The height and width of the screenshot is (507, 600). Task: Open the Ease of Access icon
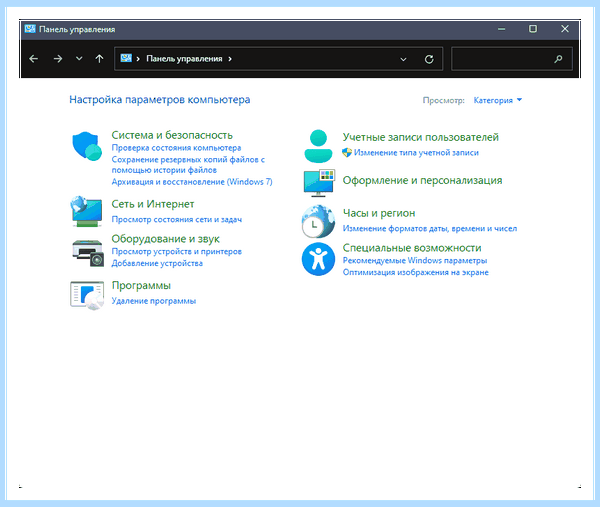pyautogui.click(x=318, y=259)
